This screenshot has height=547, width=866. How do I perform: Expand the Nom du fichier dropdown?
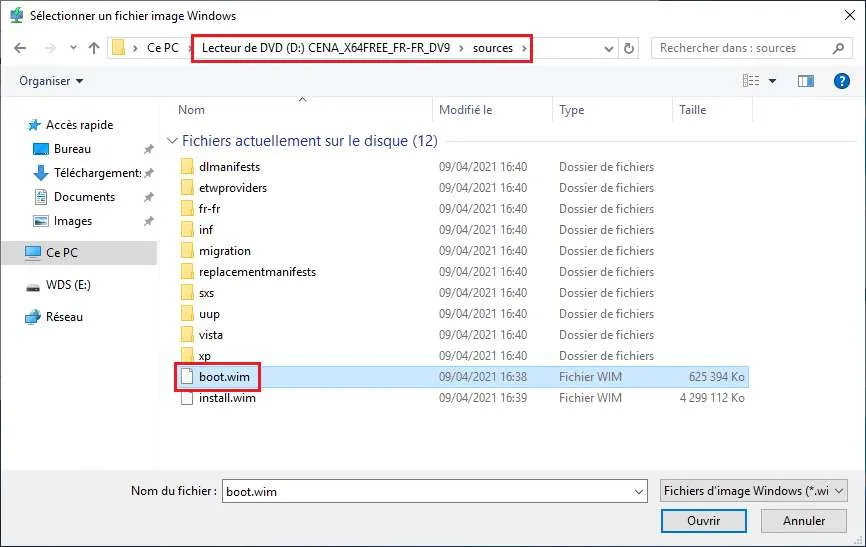[638, 491]
